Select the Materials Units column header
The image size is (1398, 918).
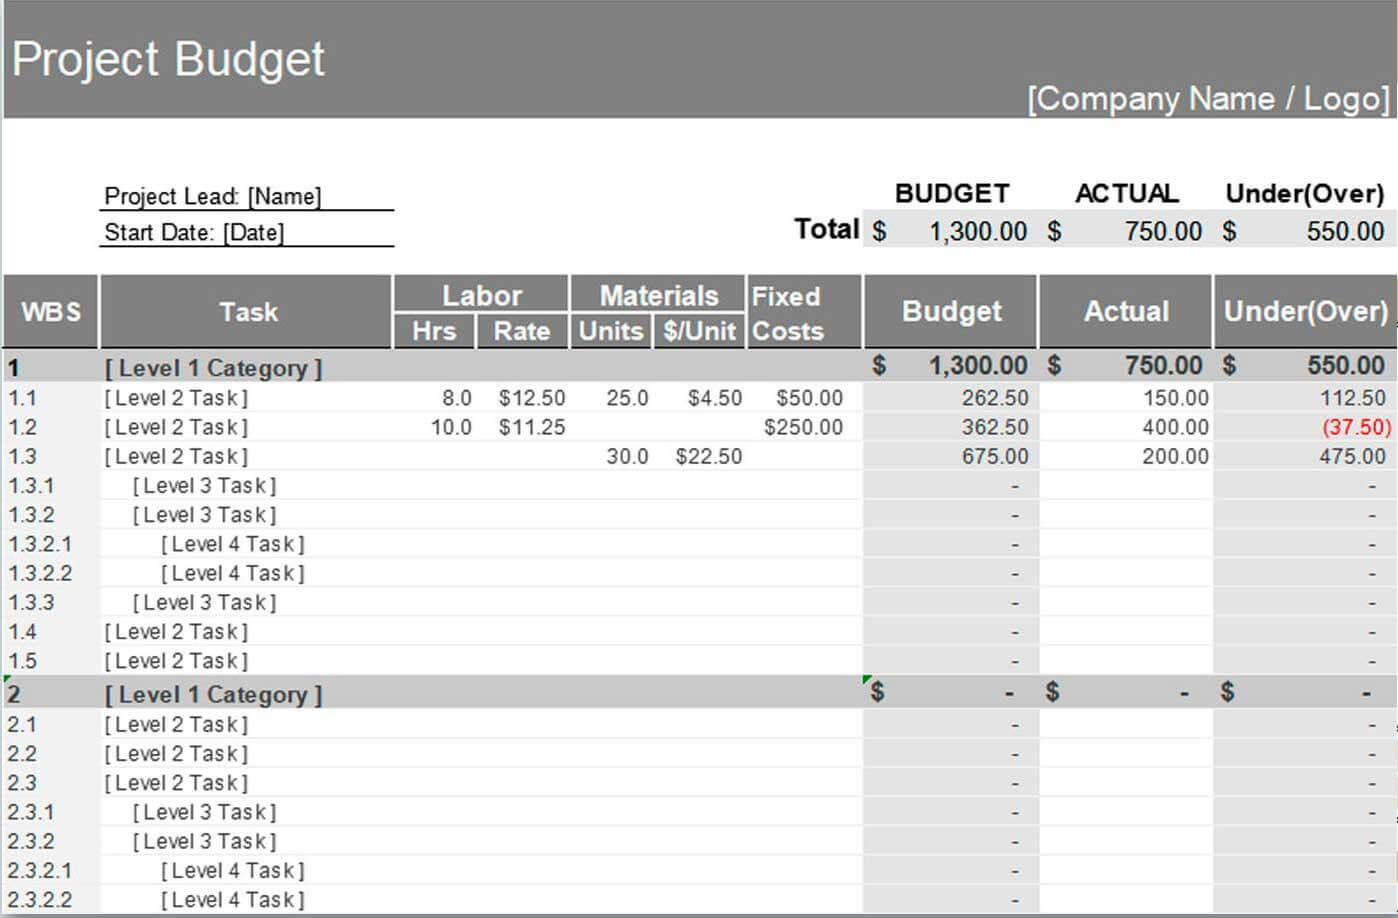tap(611, 331)
